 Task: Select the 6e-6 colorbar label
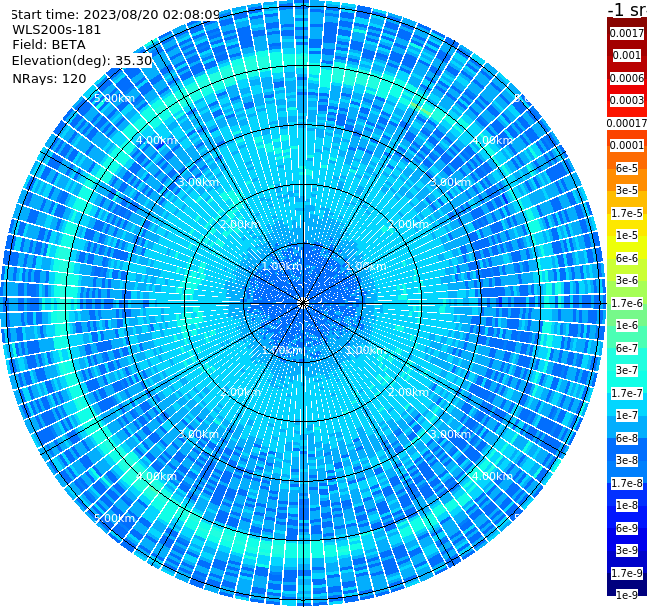(x=627, y=258)
